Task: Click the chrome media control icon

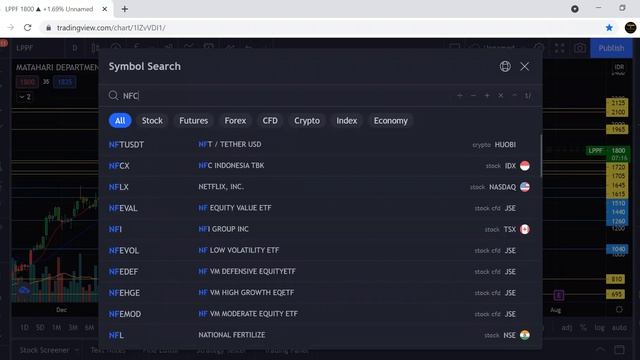Action: pyautogui.click(x=575, y=9)
